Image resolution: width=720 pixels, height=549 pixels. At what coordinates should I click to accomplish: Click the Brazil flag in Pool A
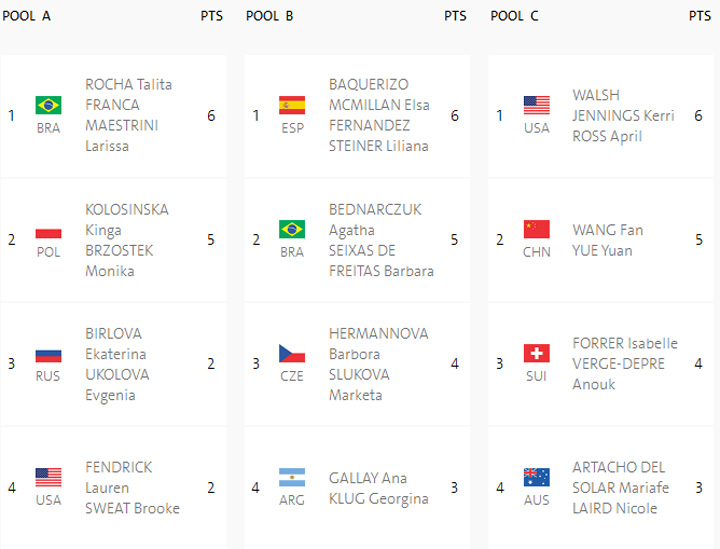(x=48, y=105)
